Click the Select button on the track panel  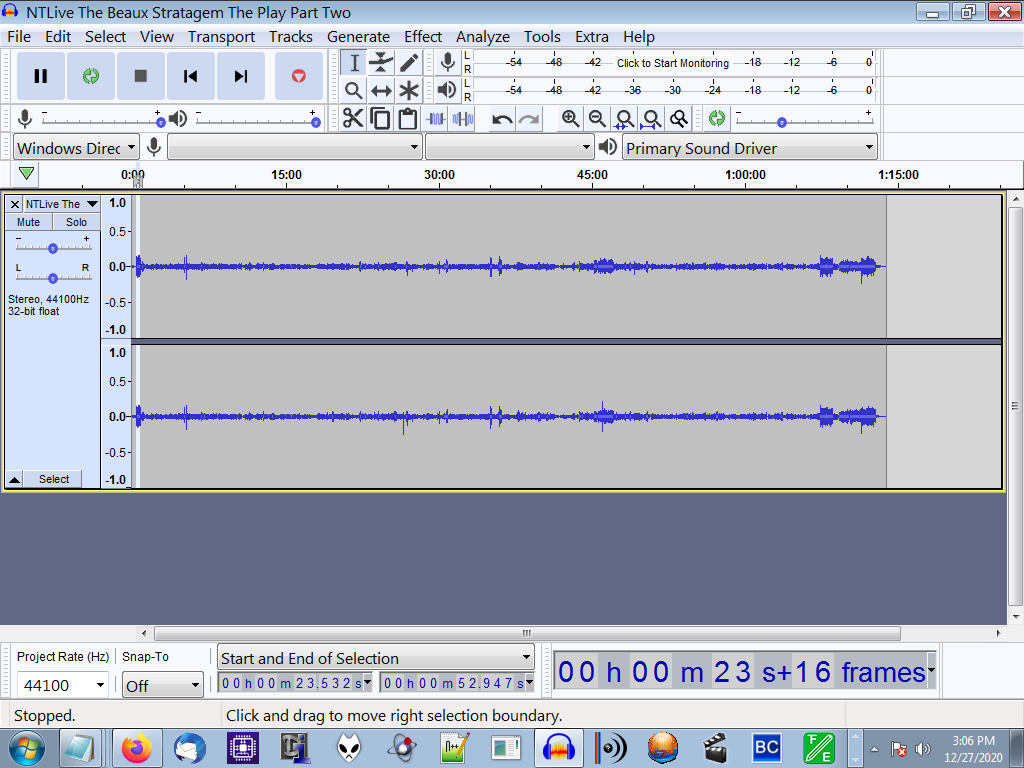click(52, 479)
